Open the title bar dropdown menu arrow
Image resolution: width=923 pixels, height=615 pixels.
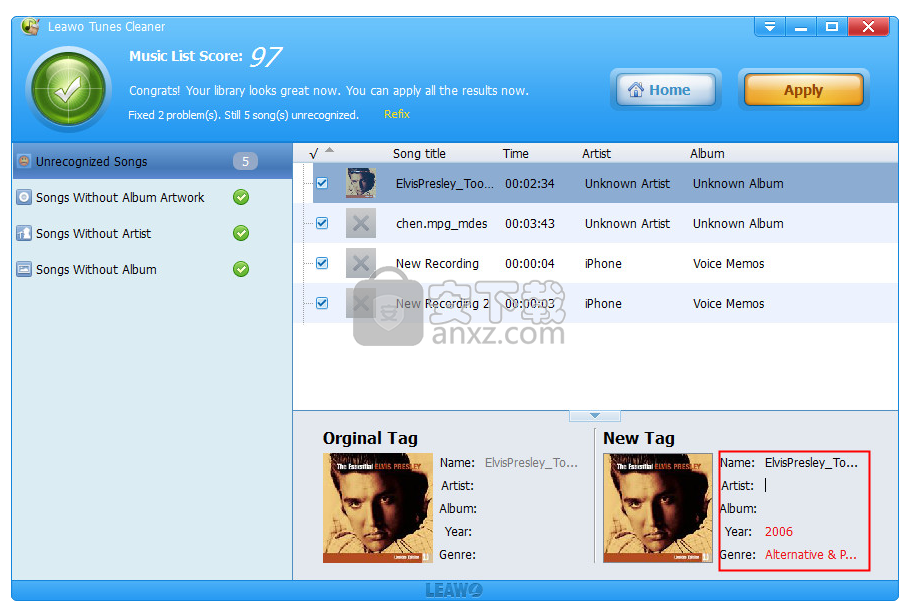769,27
